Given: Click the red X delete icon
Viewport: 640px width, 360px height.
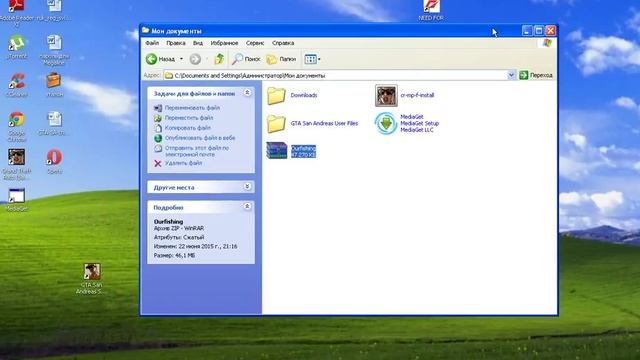Looking at the screenshot, I should [158, 163].
